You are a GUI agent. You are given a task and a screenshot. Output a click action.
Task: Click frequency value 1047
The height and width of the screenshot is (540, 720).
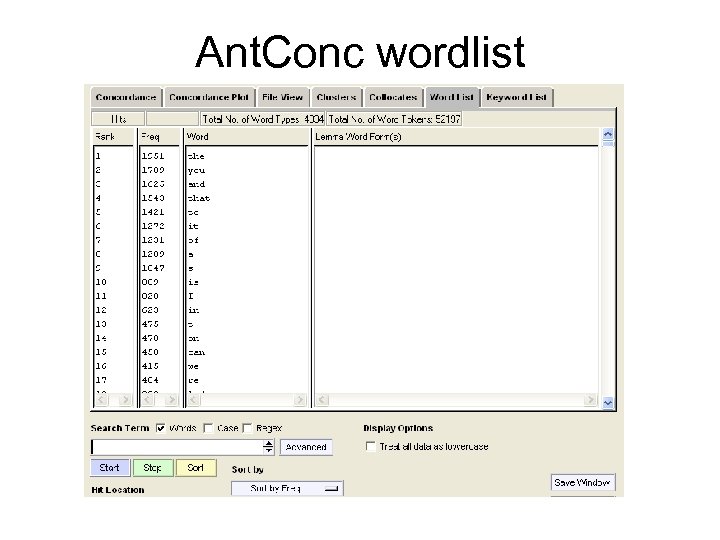point(153,268)
